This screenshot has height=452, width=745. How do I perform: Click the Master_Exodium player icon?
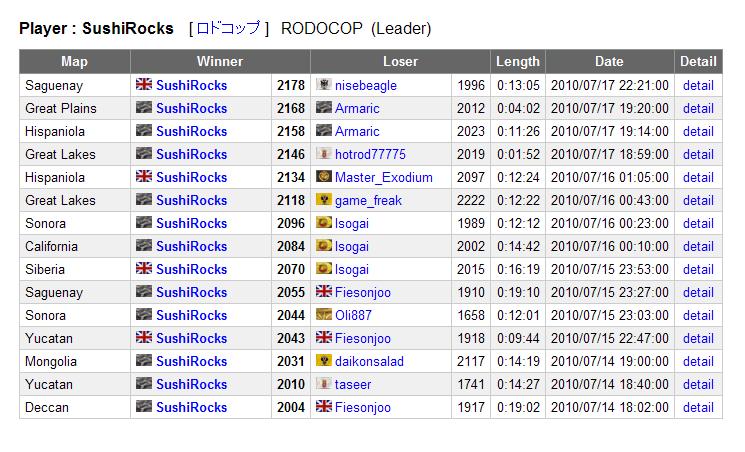323,177
